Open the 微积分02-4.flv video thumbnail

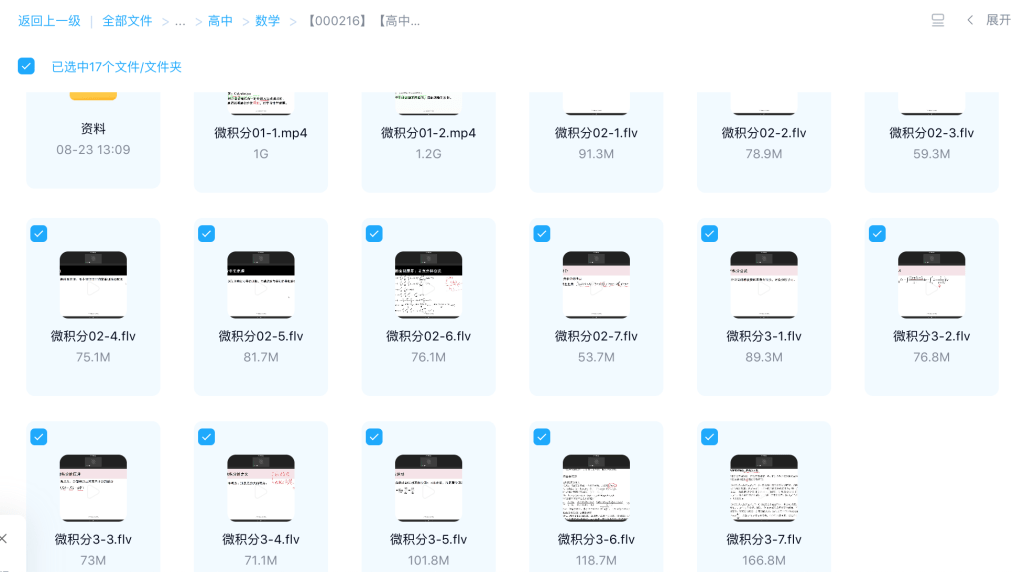(93, 285)
